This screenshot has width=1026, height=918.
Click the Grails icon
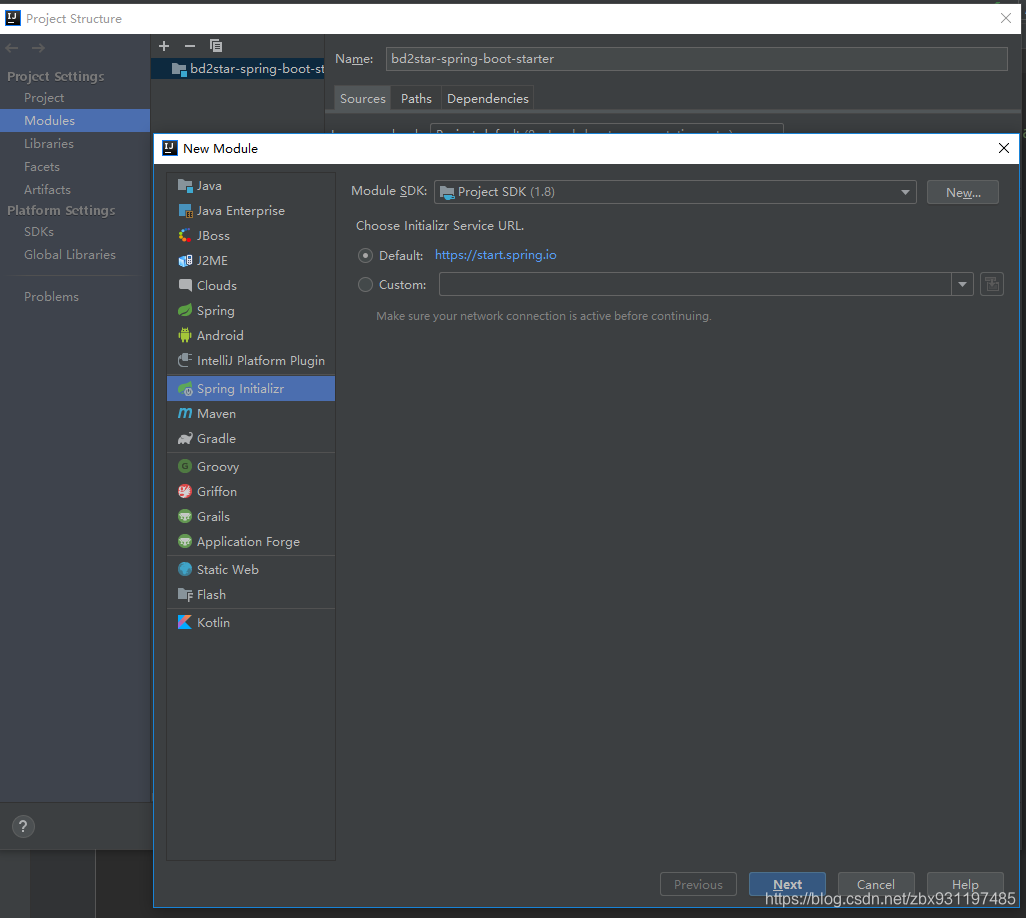click(x=185, y=516)
